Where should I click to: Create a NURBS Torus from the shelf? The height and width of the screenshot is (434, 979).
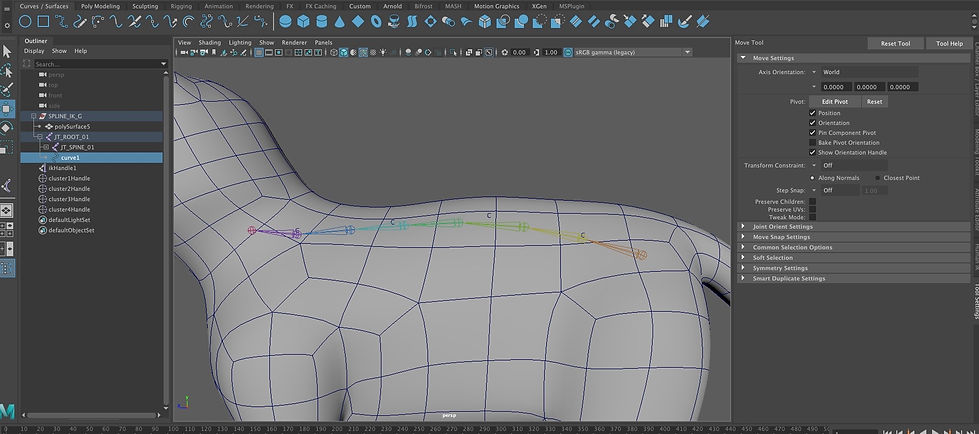tap(376, 21)
